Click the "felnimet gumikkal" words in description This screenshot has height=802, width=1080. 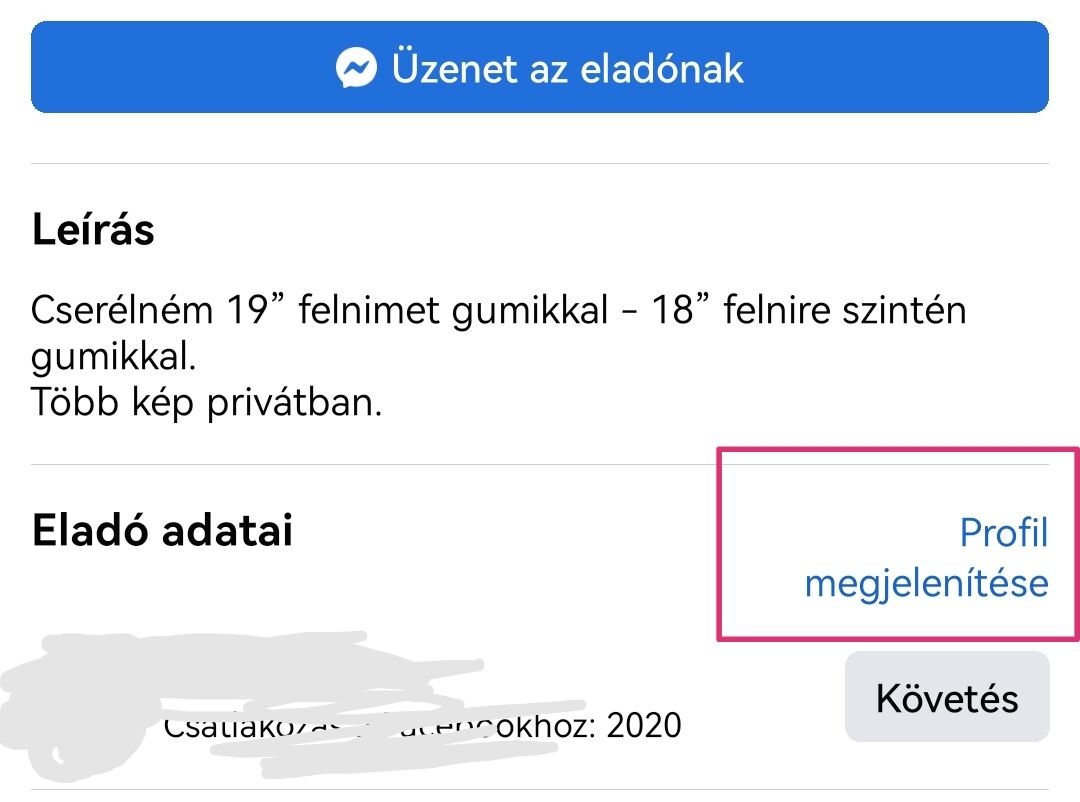coord(453,309)
